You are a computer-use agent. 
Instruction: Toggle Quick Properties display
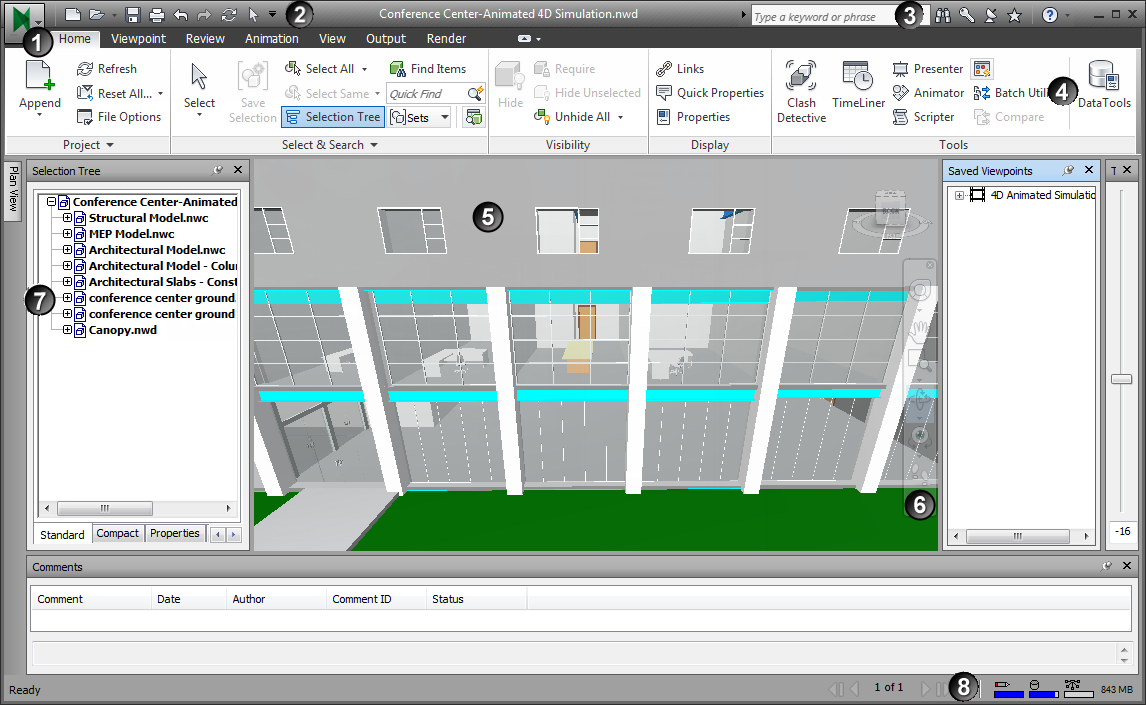(x=710, y=93)
